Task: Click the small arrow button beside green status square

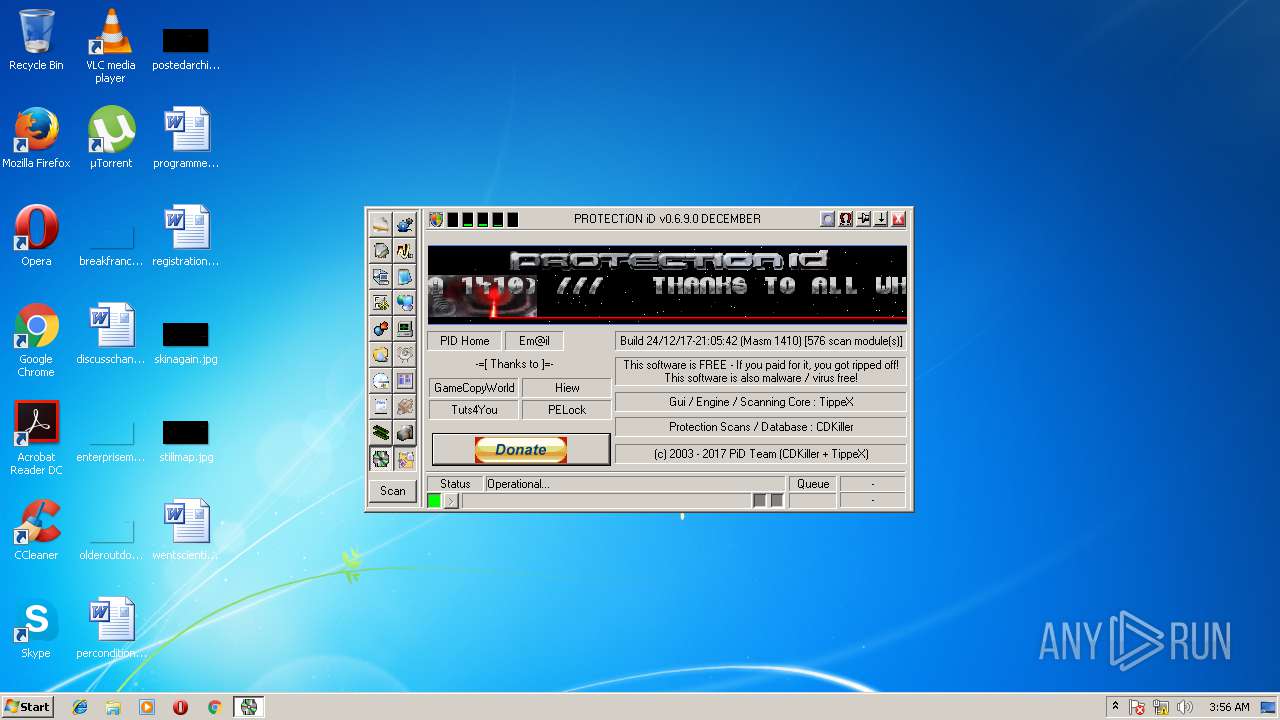Action: [451, 501]
